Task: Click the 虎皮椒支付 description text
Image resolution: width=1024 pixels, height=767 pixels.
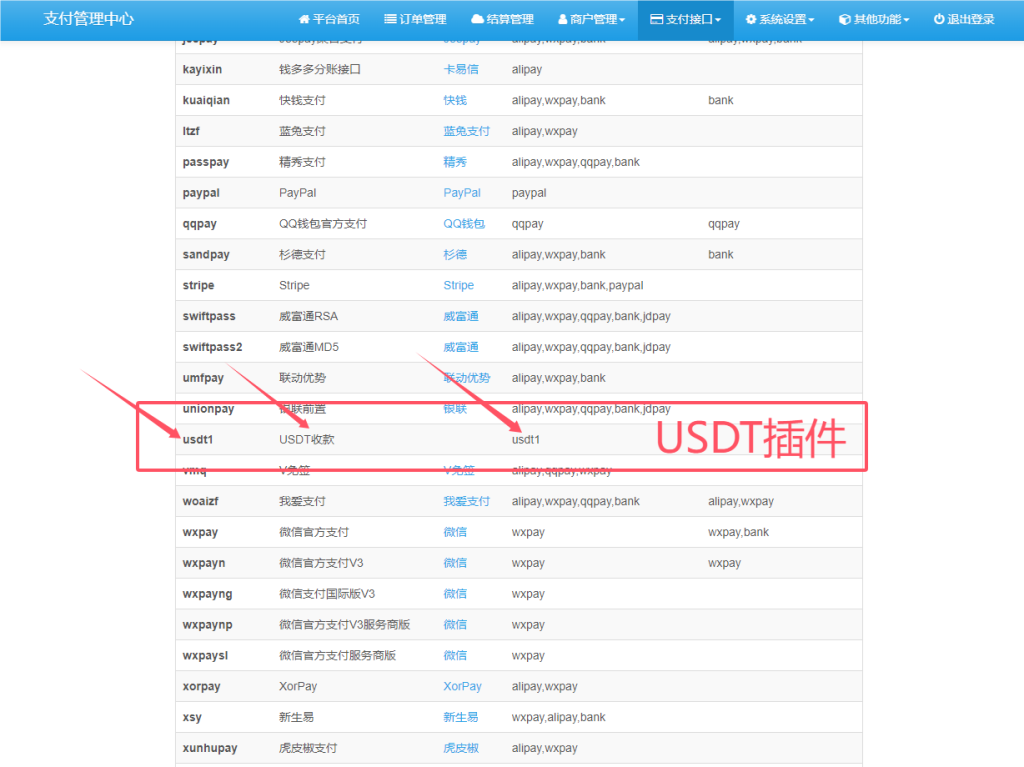Action: coord(308,748)
